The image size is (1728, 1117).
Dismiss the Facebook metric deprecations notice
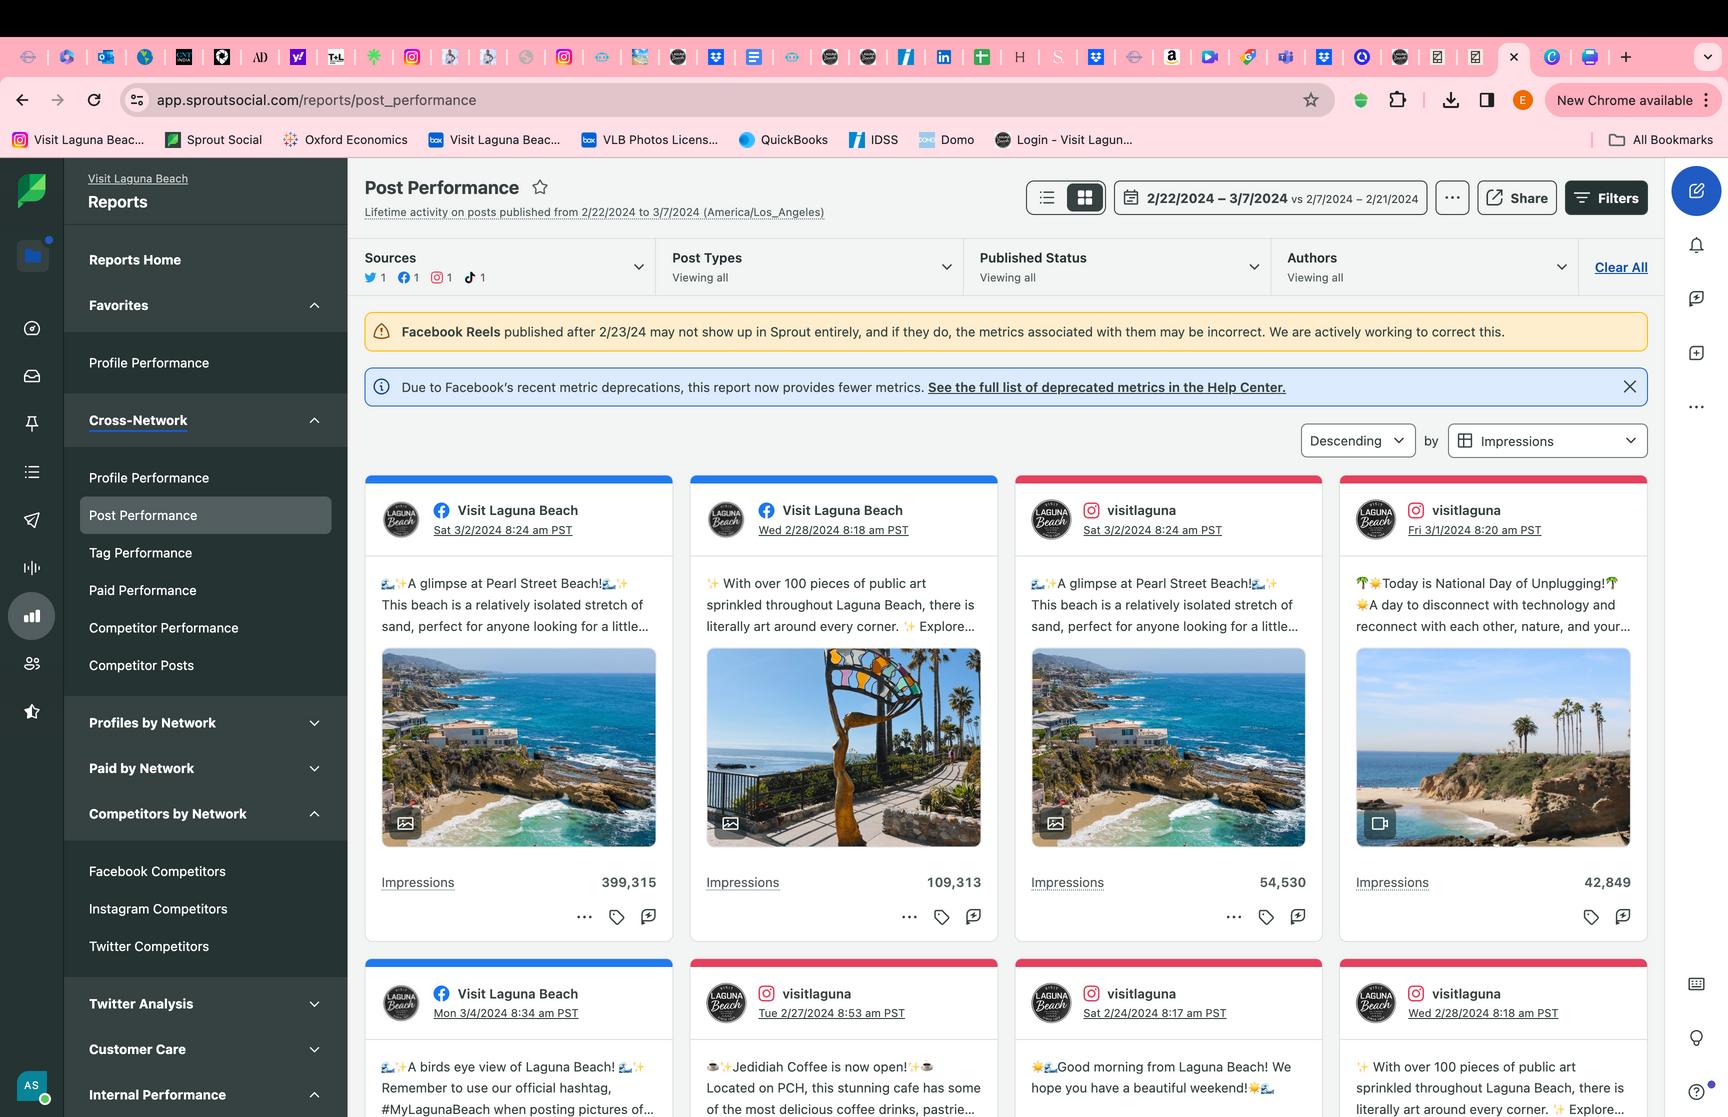[1629, 387]
